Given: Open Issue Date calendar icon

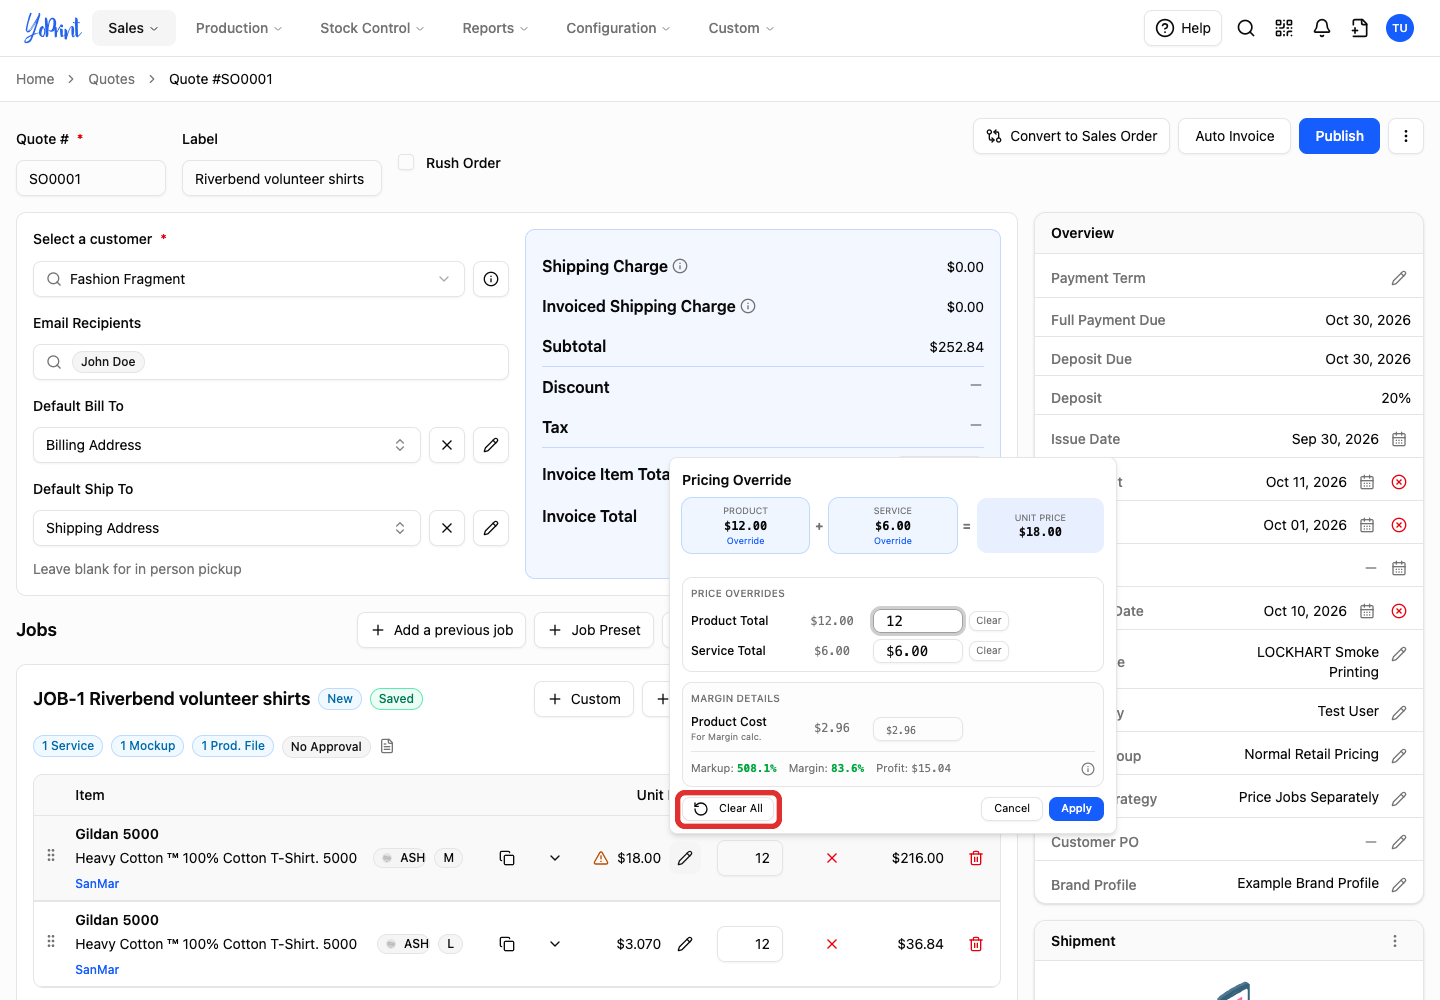Looking at the screenshot, I should 1399,439.
